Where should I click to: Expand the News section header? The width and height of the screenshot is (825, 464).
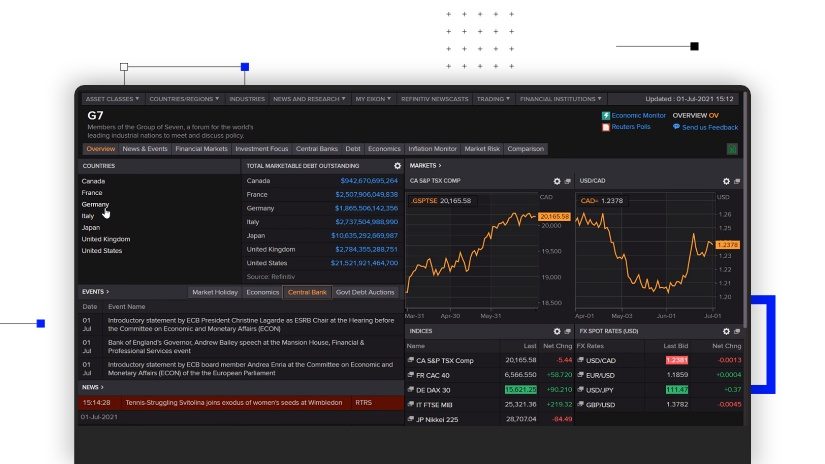coord(93,387)
